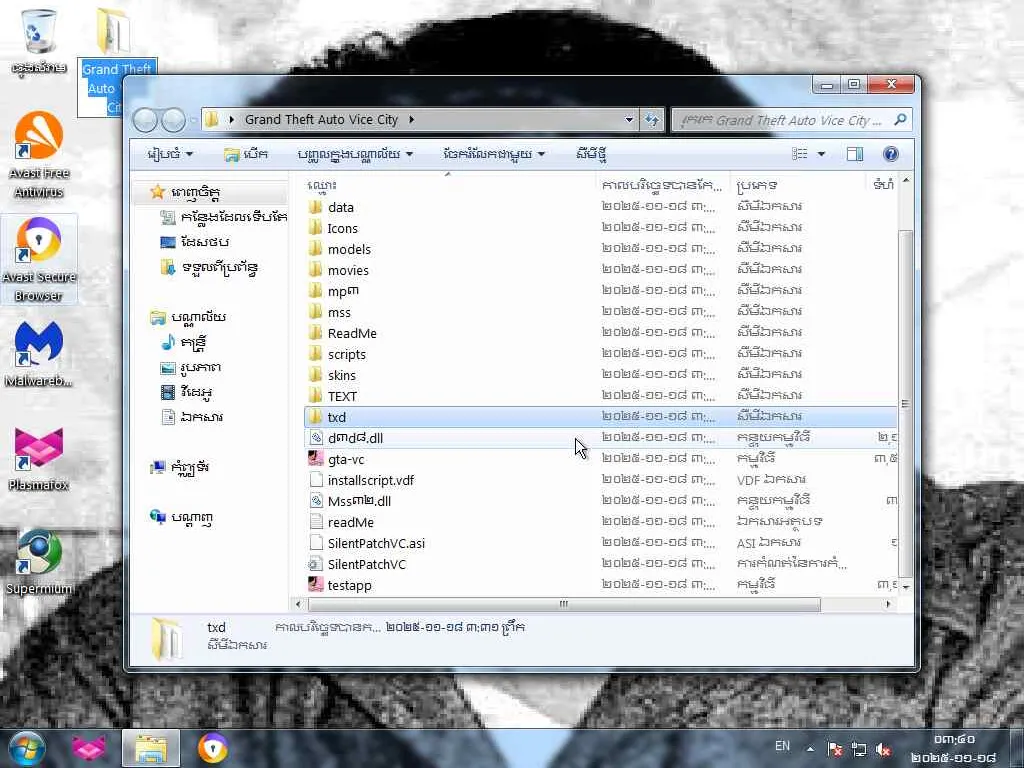Select the gta-vc application file

tap(600, 459)
